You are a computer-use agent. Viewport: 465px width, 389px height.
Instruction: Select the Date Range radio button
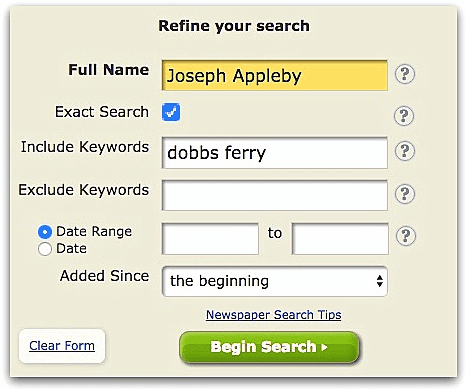click(45, 232)
